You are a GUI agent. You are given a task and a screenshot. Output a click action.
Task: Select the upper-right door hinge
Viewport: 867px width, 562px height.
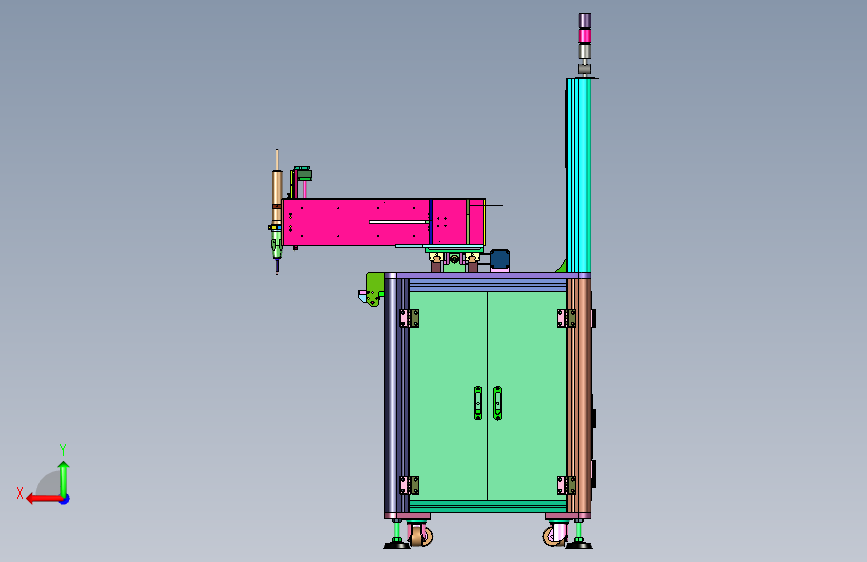pos(566,319)
